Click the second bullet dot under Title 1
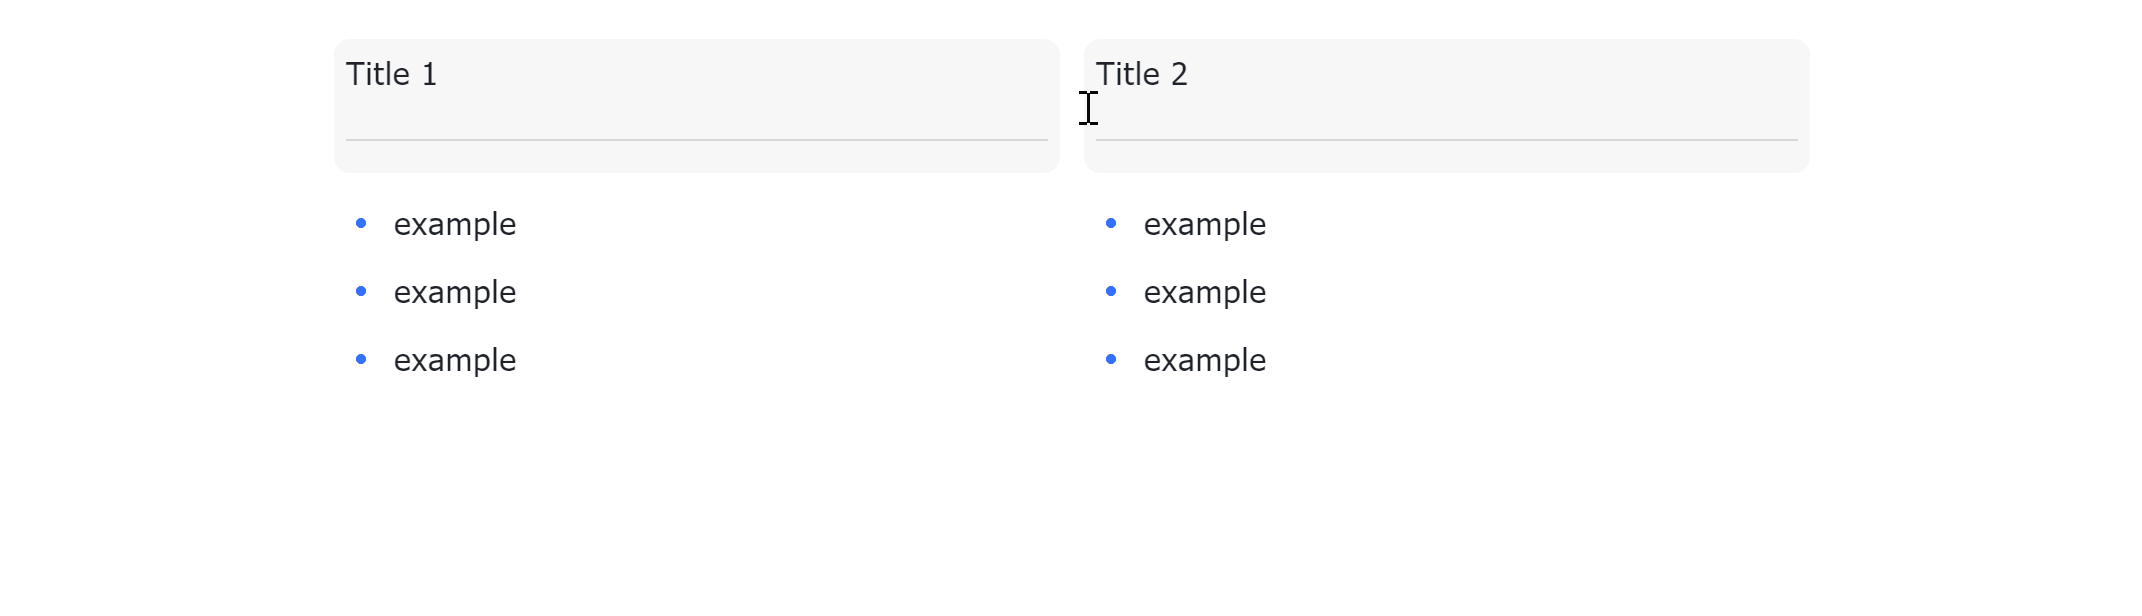 click(361, 291)
